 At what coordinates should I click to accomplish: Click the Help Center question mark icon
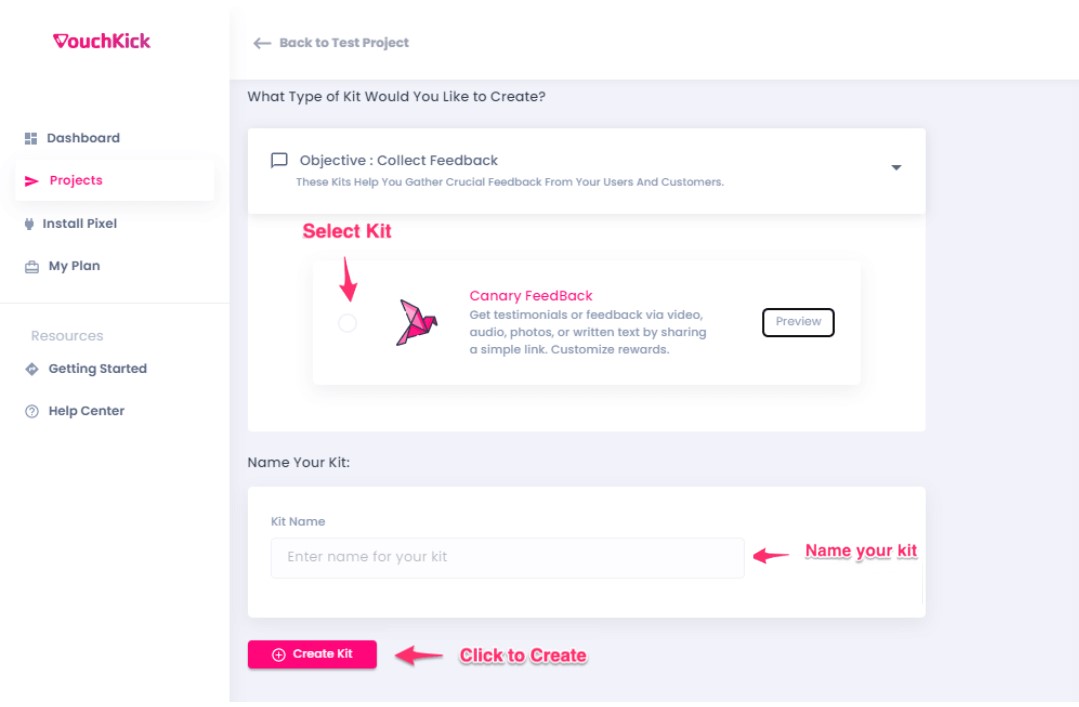point(31,411)
